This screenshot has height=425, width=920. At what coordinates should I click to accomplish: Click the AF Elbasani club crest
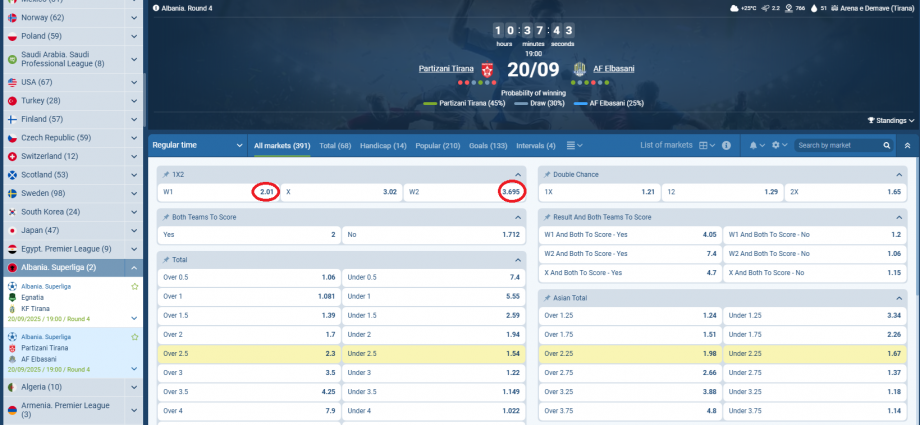(x=580, y=69)
